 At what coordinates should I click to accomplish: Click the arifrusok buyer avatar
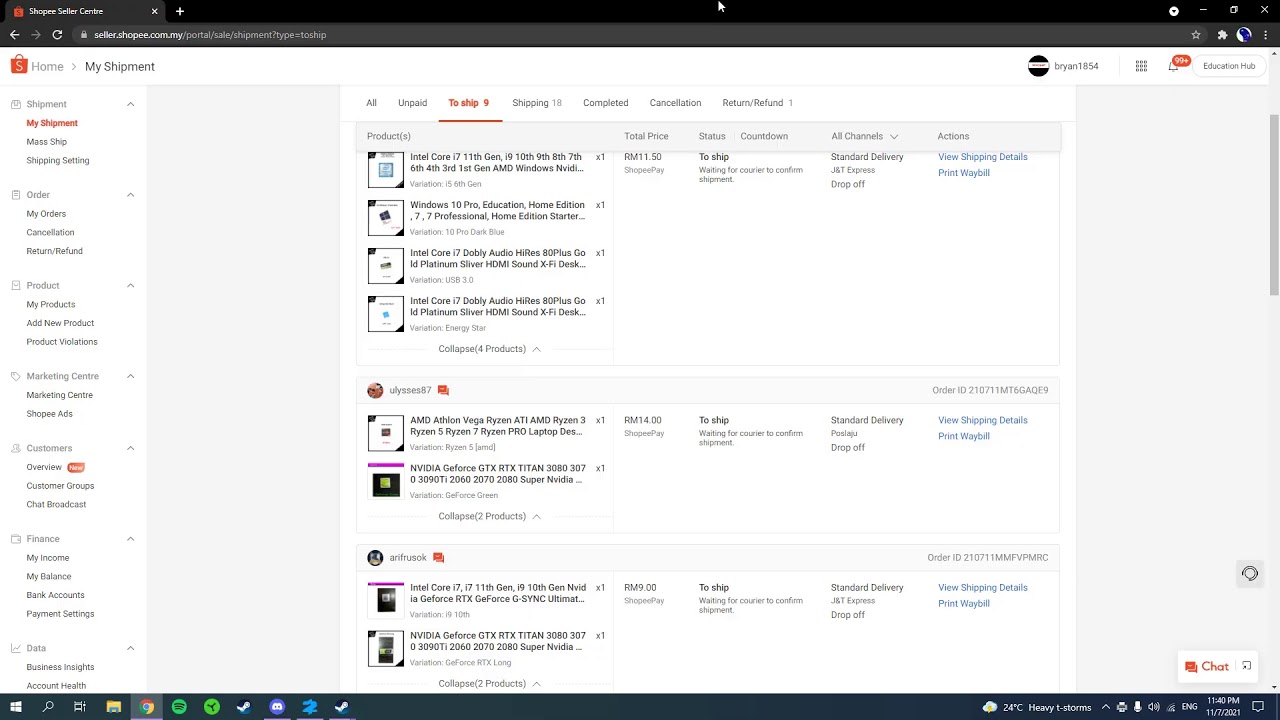click(375, 558)
